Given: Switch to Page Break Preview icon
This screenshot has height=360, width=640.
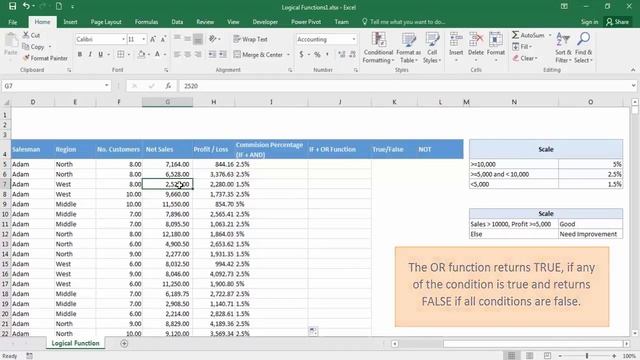Looking at the screenshot, I should pos(547,356).
